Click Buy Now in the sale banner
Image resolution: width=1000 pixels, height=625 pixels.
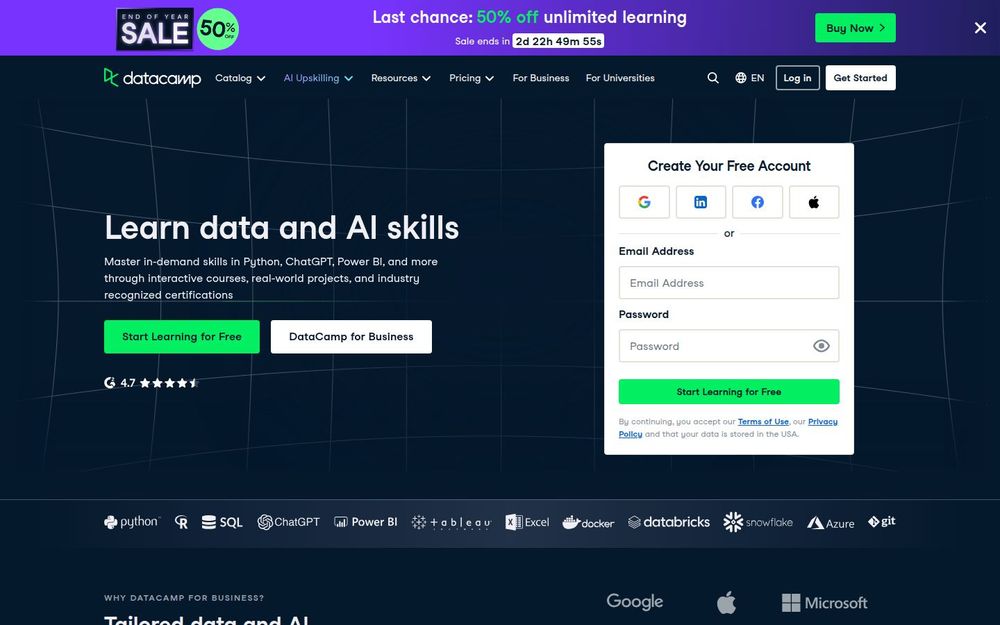click(x=855, y=28)
